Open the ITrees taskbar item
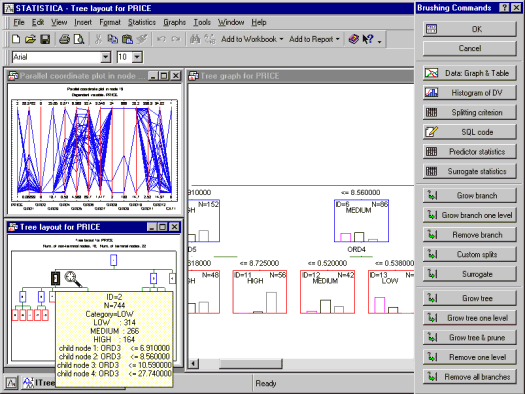This screenshot has height=394, width=525. click(x=39, y=382)
